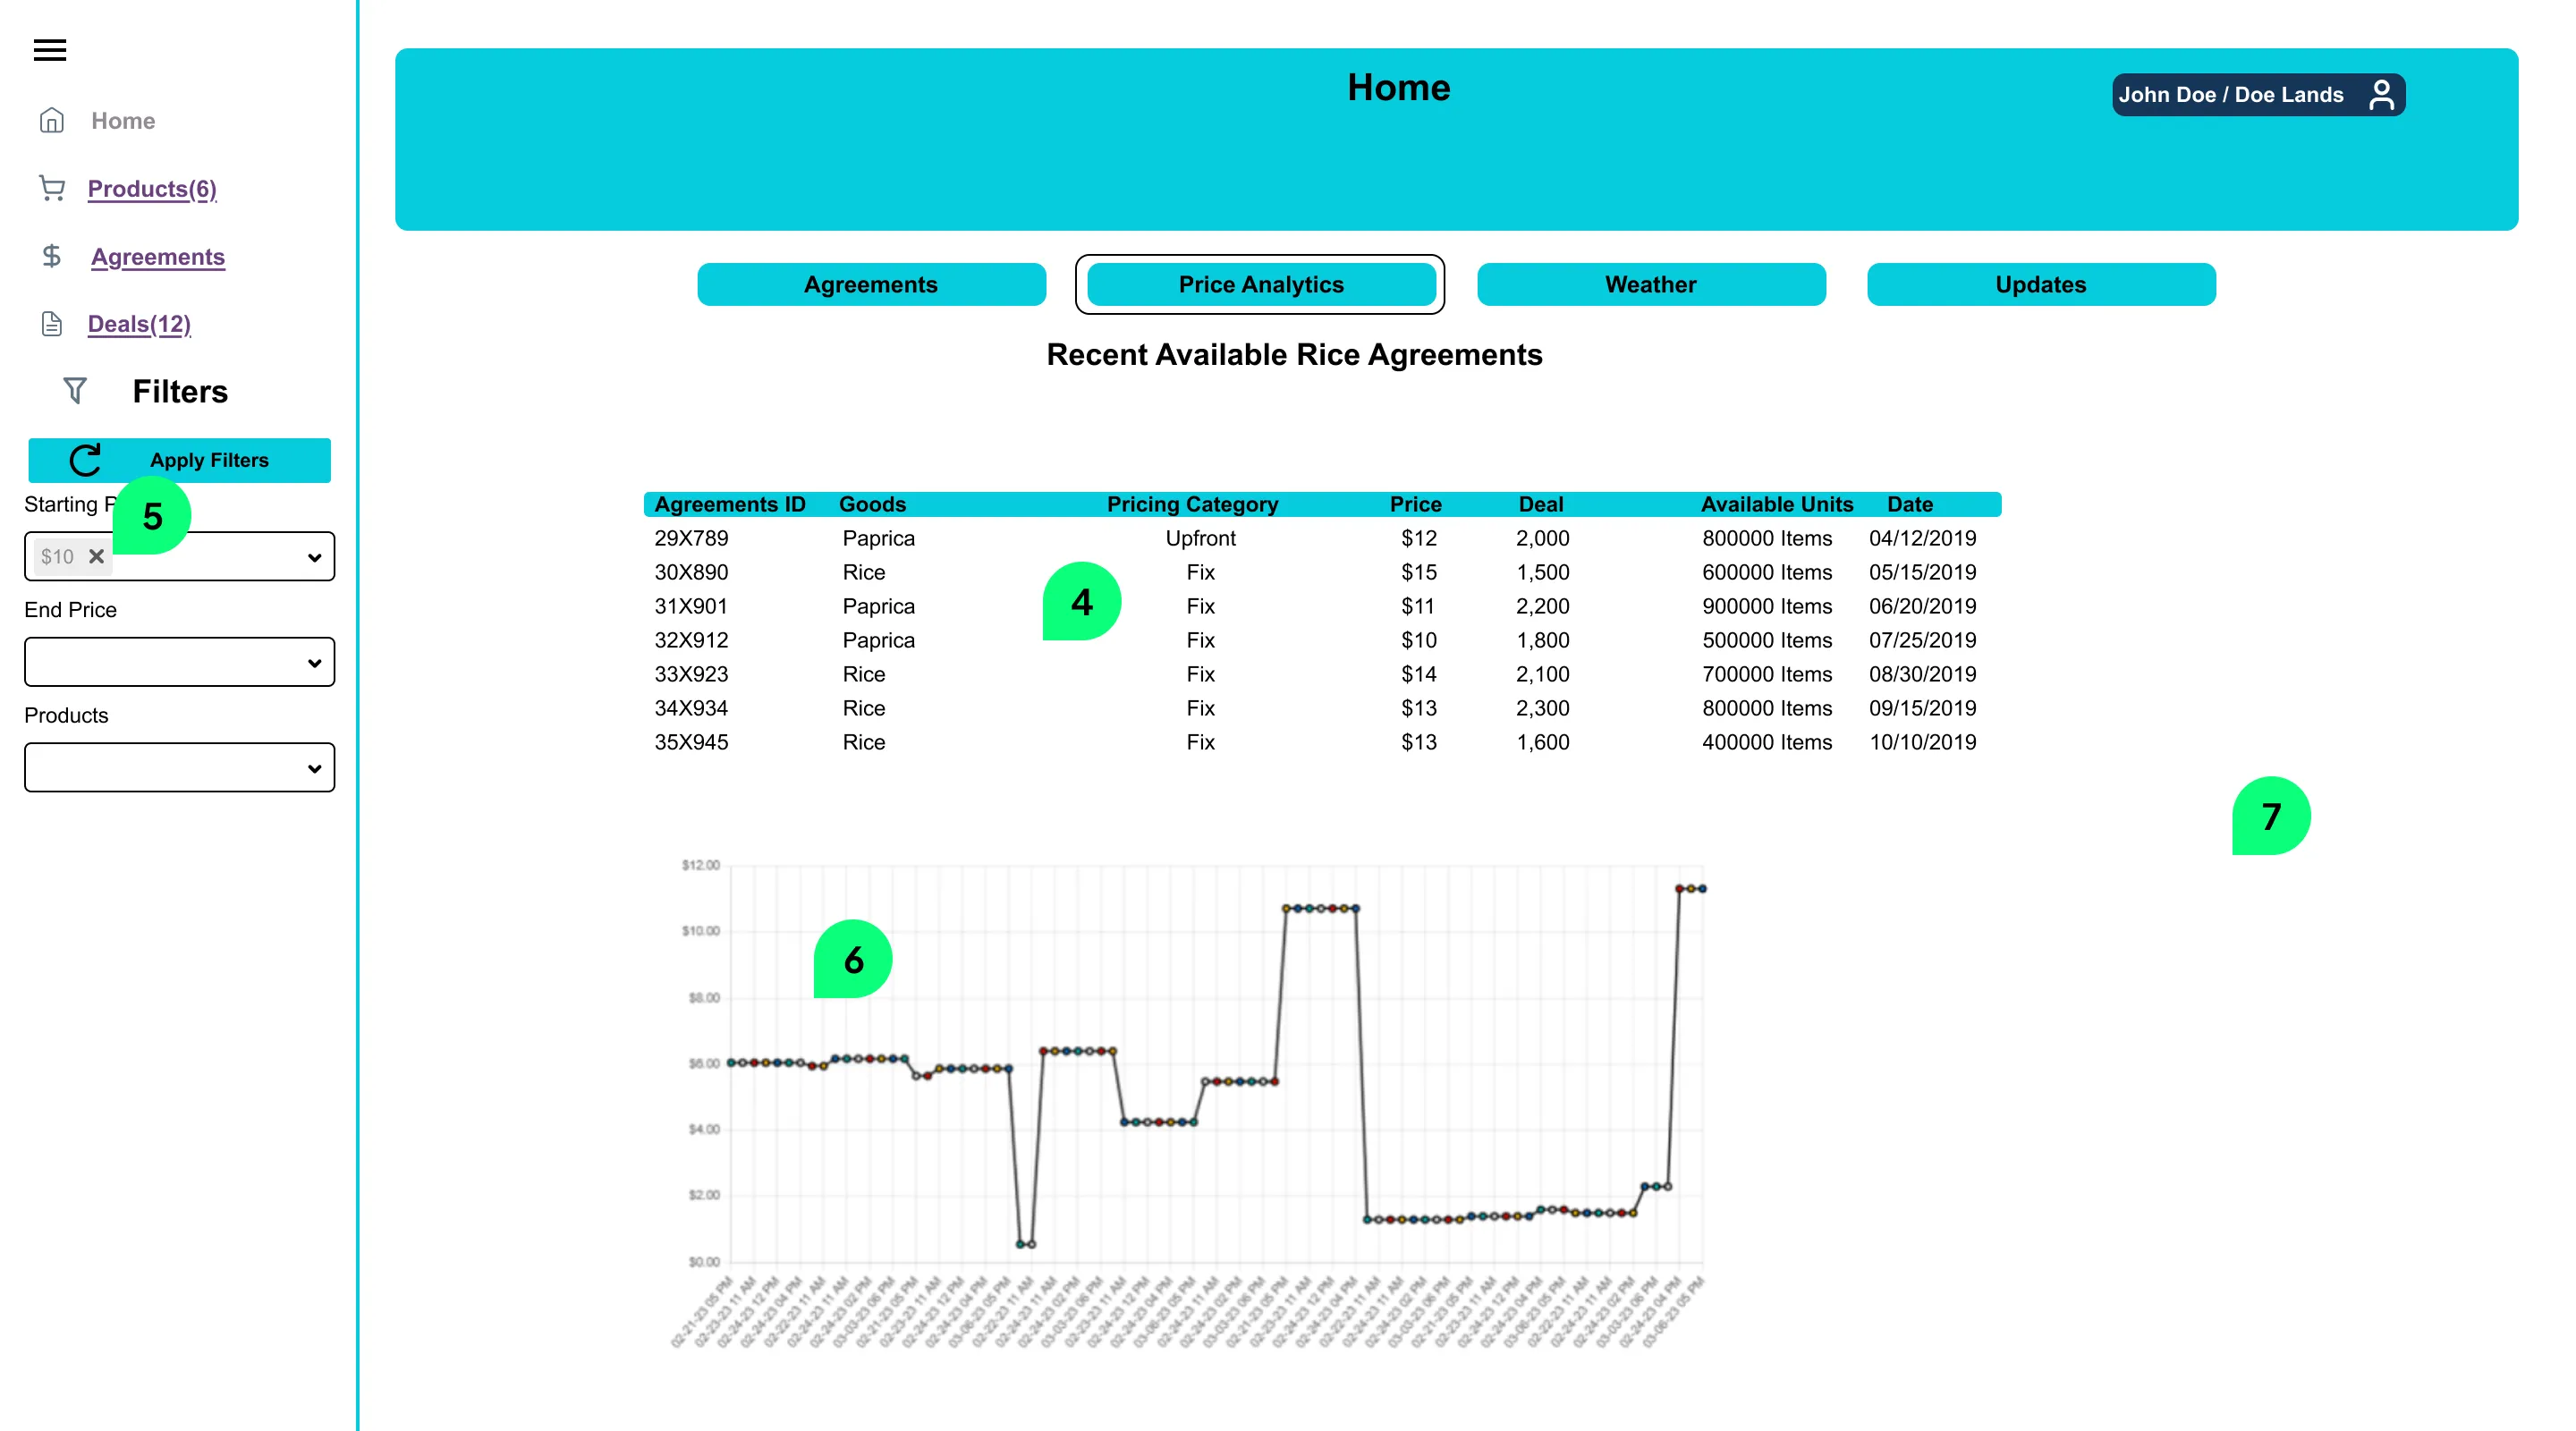Click the user profile avatar icon

tap(2381, 95)
